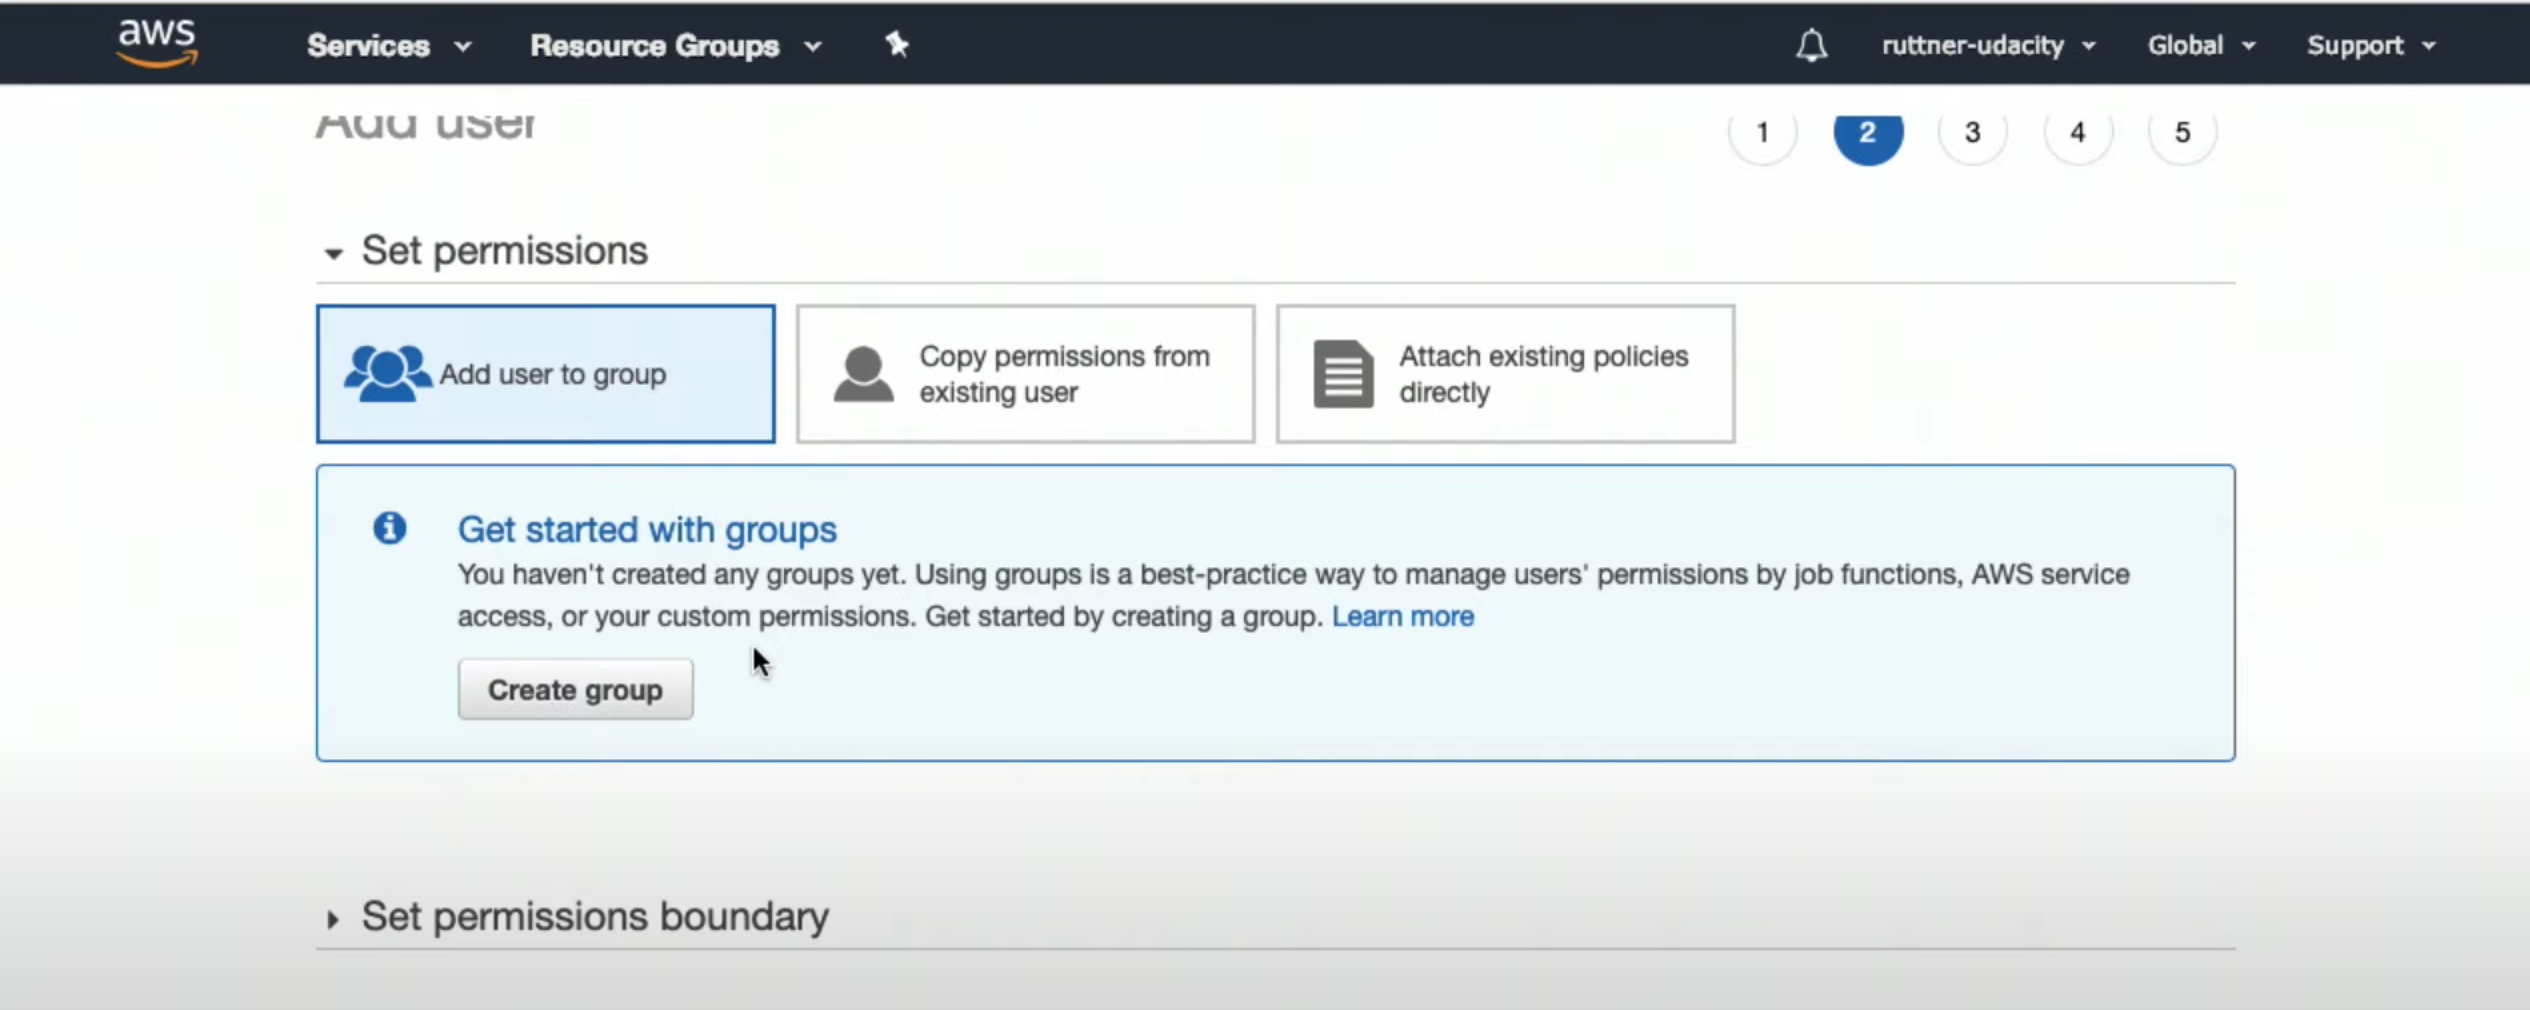Open the Services dropdown menu
Viewport: 2530px width, 1010px height.
(389, 45)
